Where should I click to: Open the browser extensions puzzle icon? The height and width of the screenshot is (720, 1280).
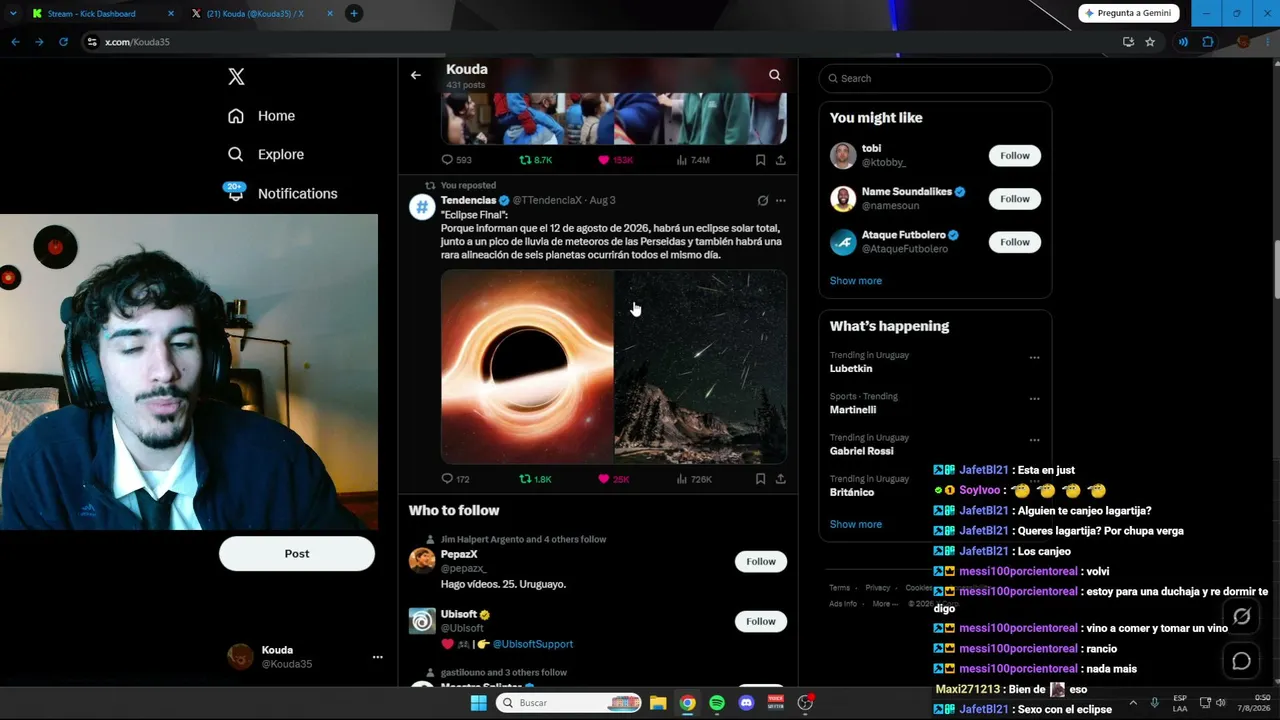coord(1208,42)
